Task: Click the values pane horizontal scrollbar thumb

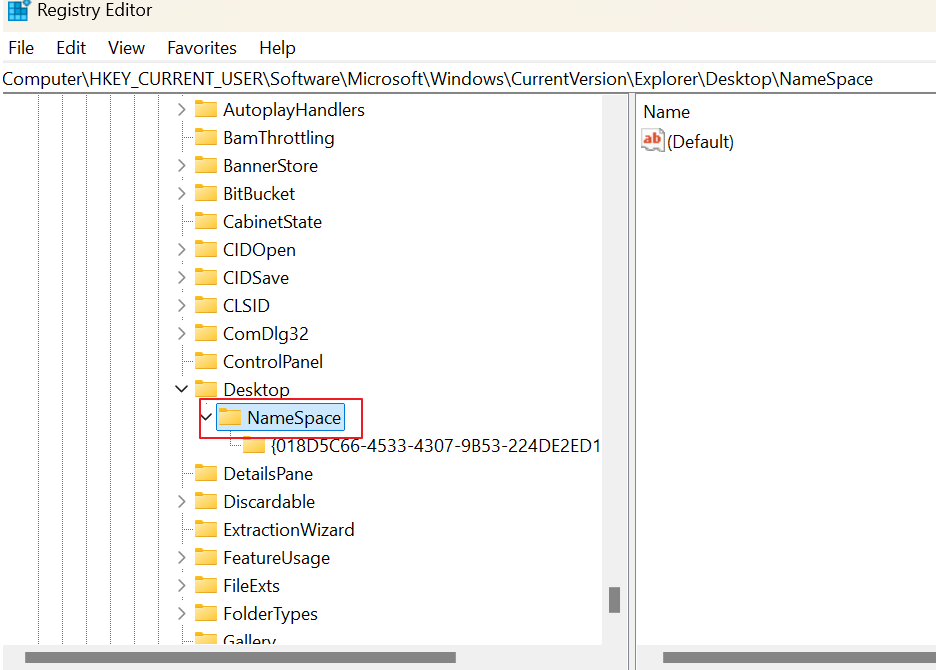Action: (x=799, y=657)
